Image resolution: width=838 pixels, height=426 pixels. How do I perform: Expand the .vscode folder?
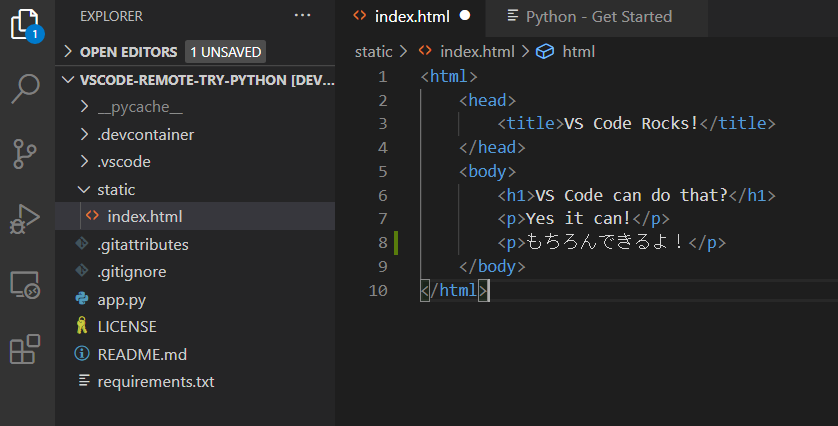coord(84,161)
